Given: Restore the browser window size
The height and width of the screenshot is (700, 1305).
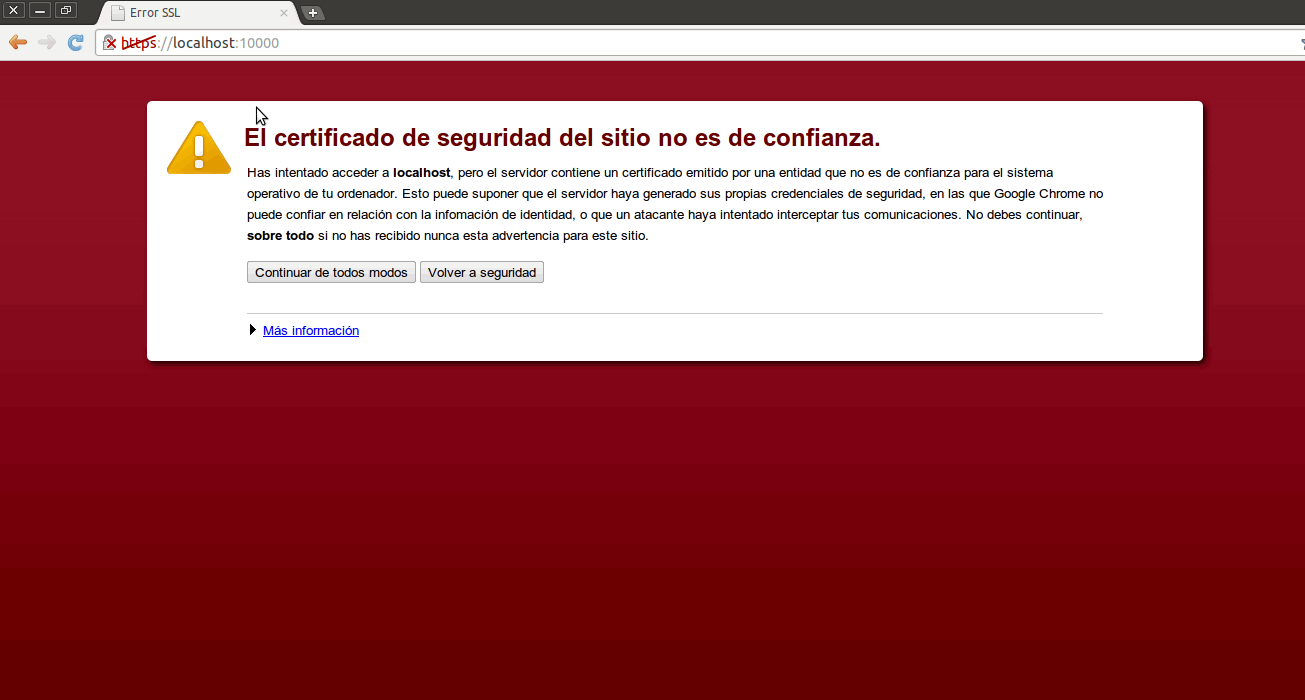Looking at the screenshot, I should pyautogui.click(x=66, y=10).
